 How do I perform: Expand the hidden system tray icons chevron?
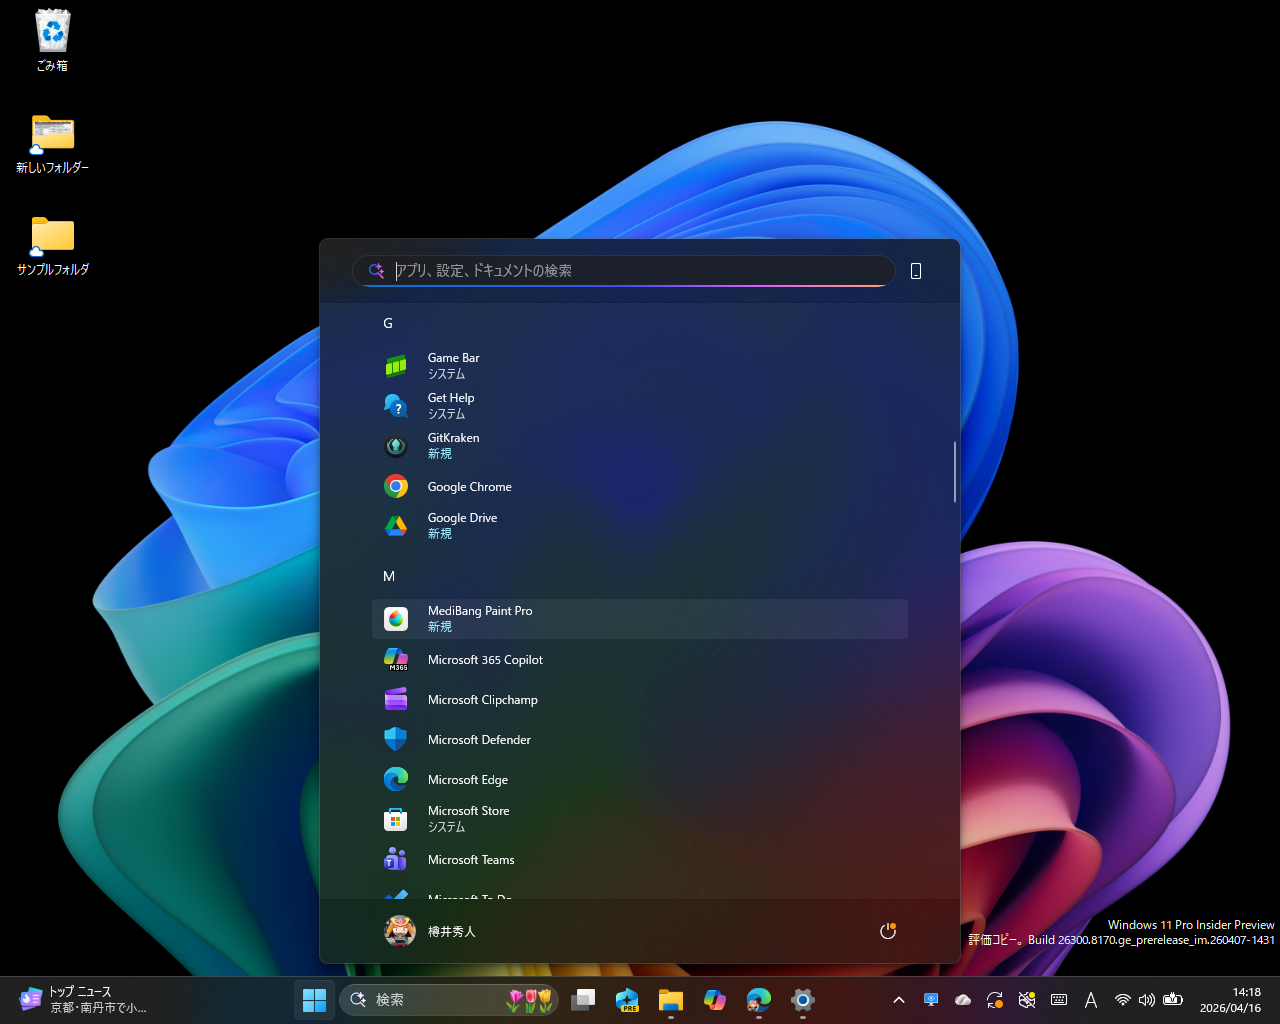(899, 1000)
